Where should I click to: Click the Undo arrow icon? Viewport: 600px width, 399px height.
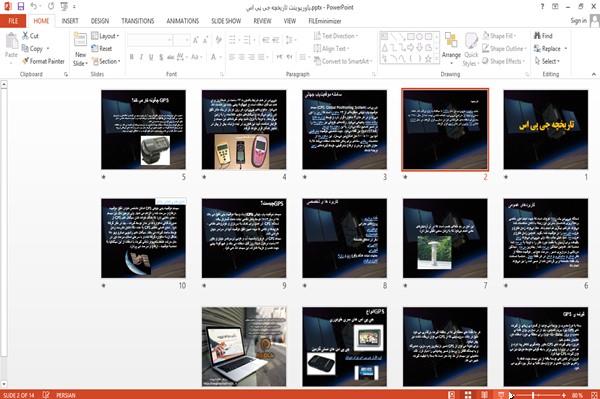click(x=34, y=7)
